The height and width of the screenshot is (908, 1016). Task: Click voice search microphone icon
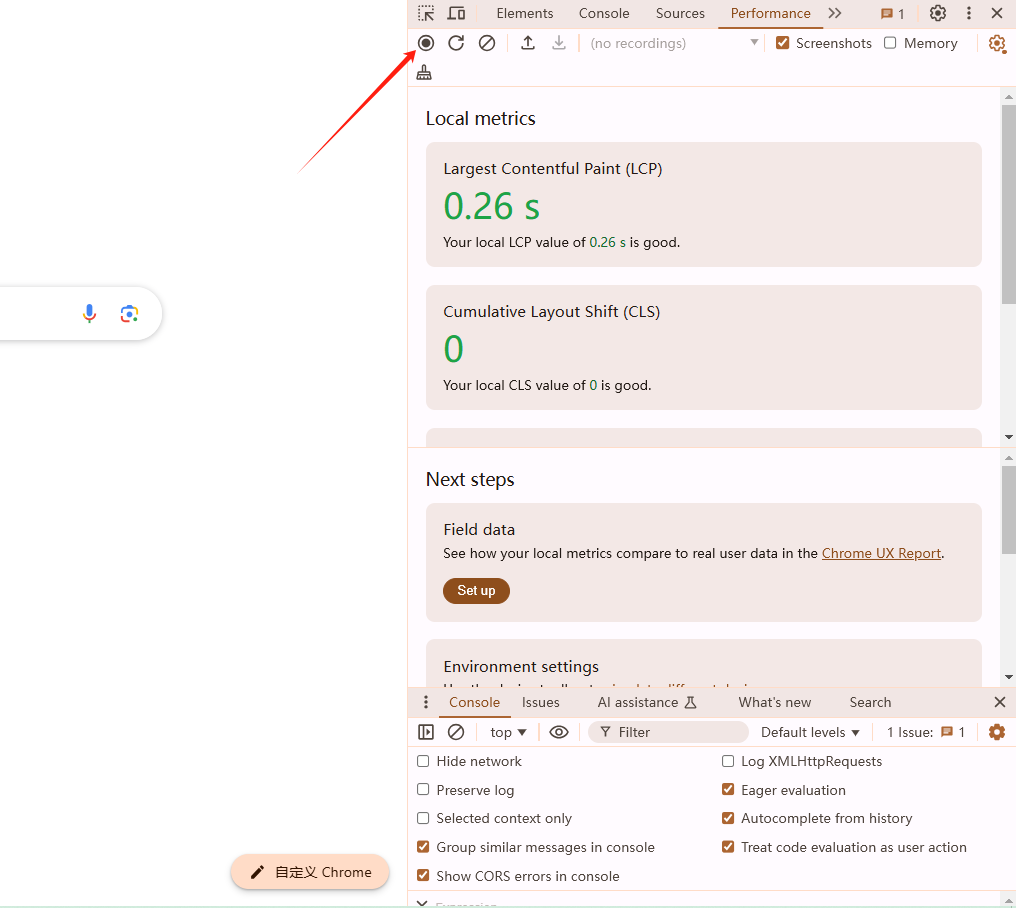(x=90, y=314)
